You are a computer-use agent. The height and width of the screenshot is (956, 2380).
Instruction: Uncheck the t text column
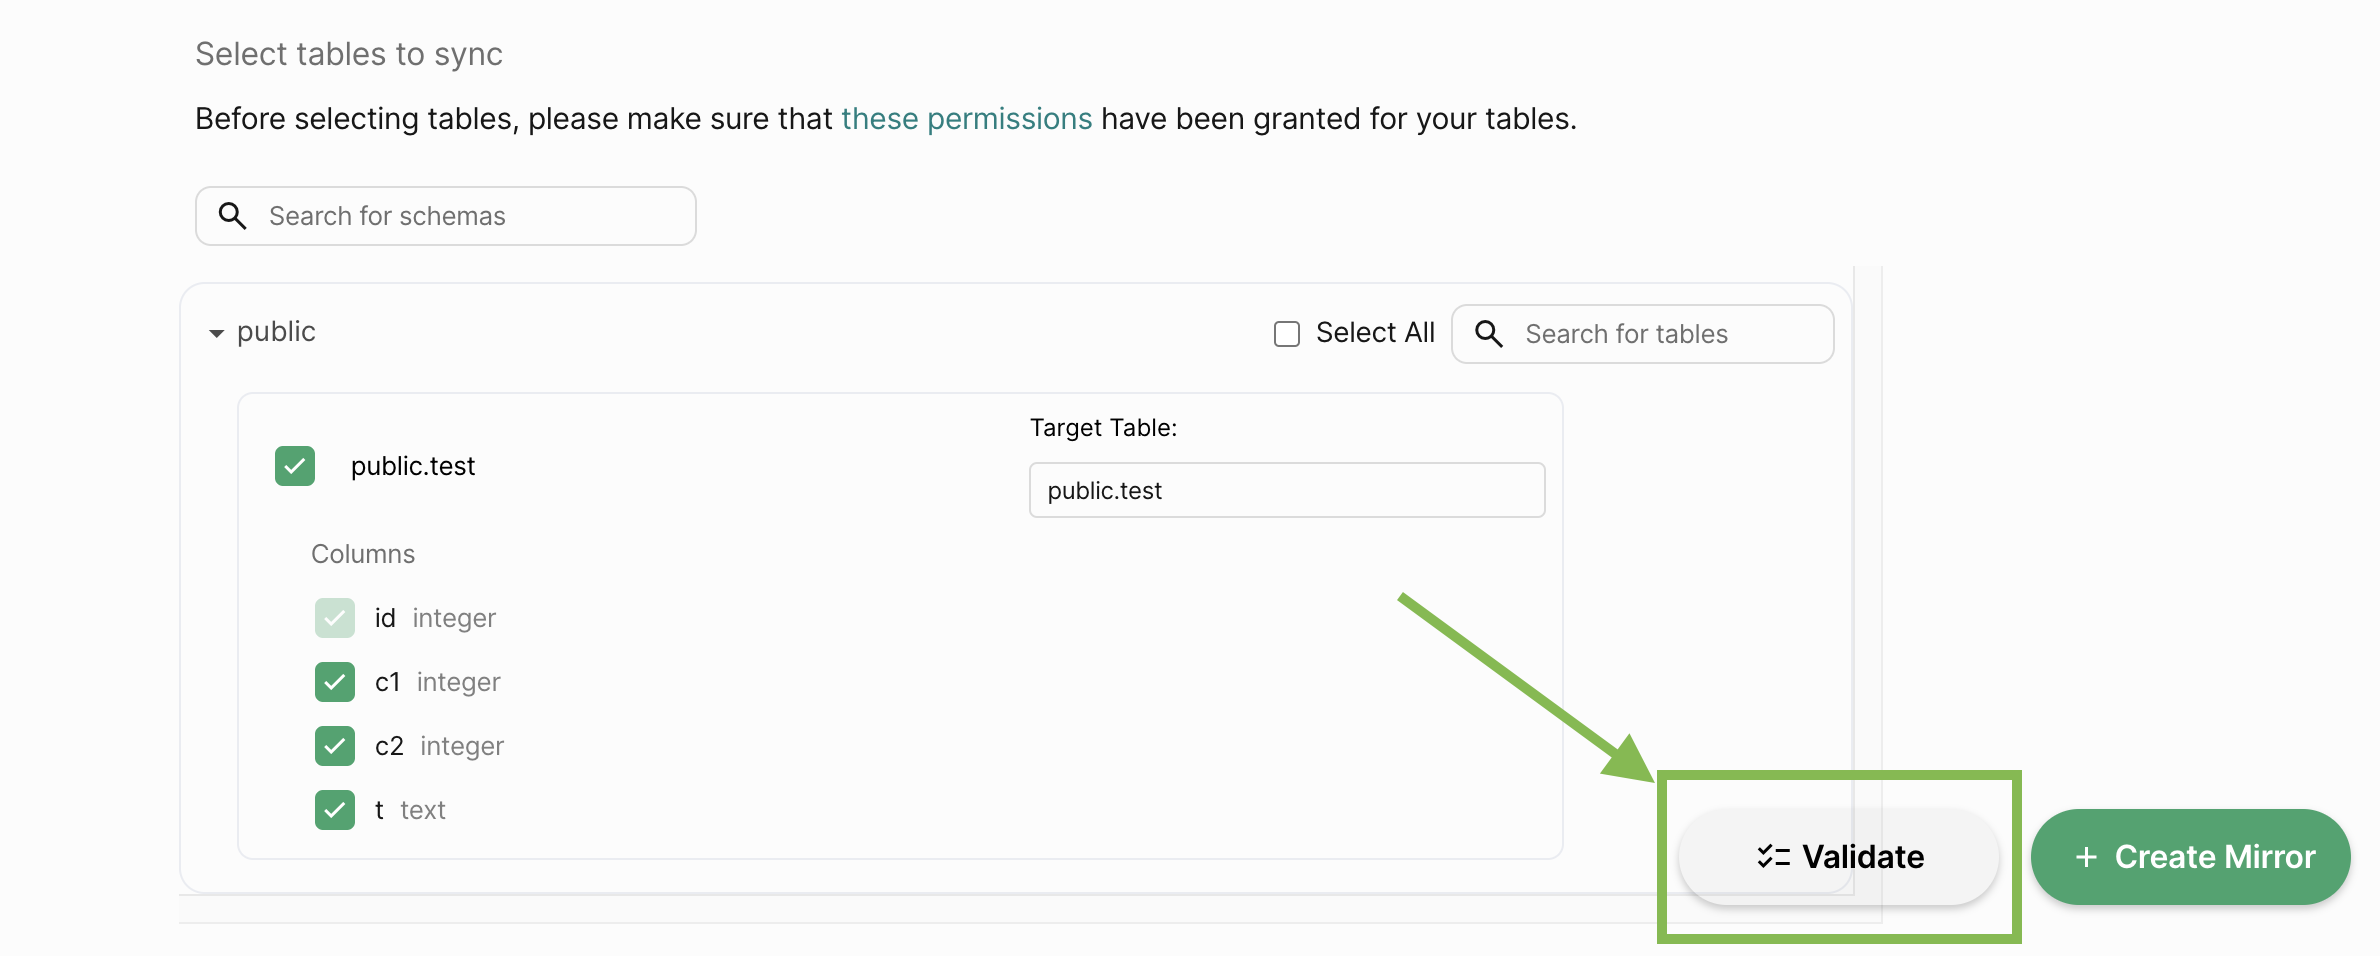click(x=335, y=810)
